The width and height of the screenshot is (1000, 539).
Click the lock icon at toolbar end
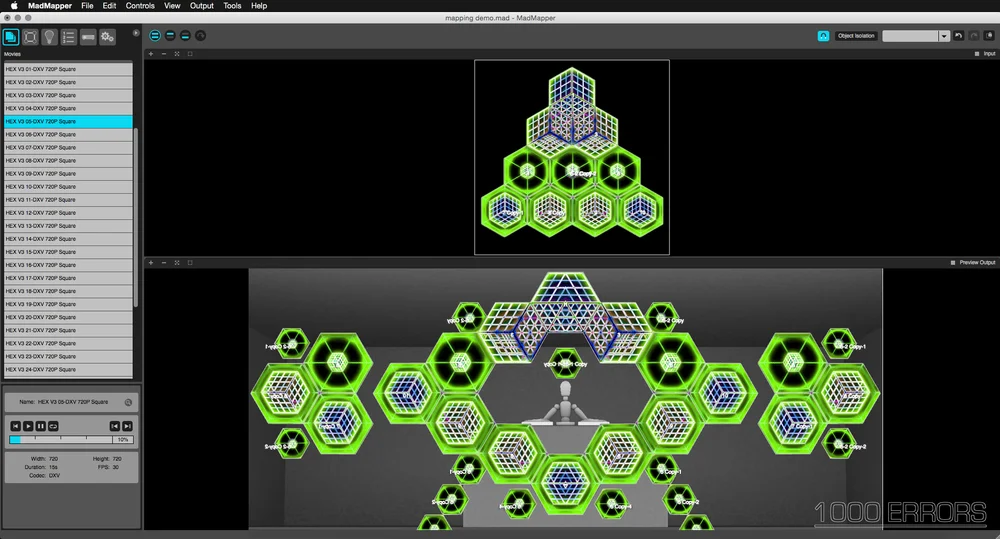coord(989,36)
